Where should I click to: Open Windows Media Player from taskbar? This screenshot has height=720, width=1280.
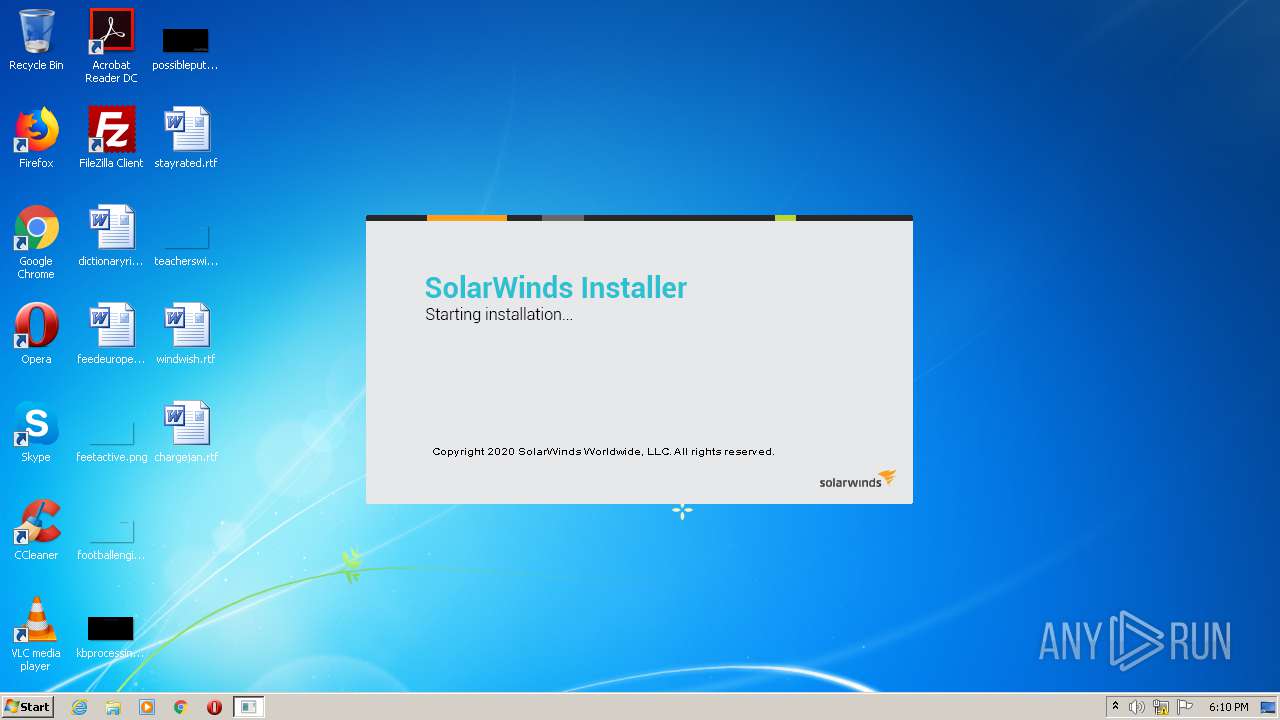pyautogui.click(x=147, y=707)
